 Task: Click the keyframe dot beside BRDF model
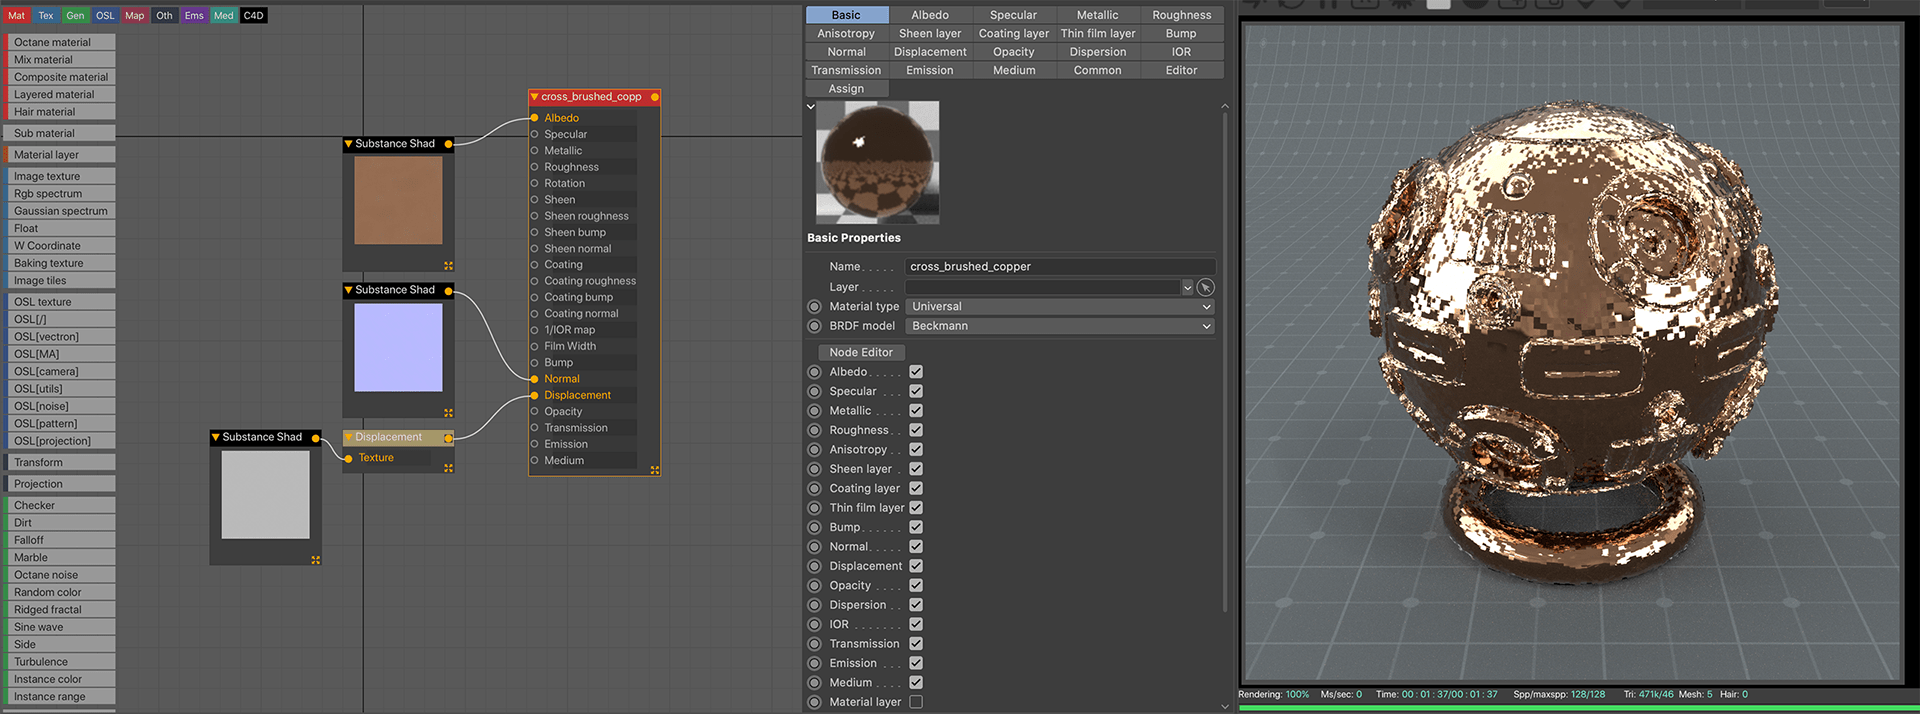814,326
